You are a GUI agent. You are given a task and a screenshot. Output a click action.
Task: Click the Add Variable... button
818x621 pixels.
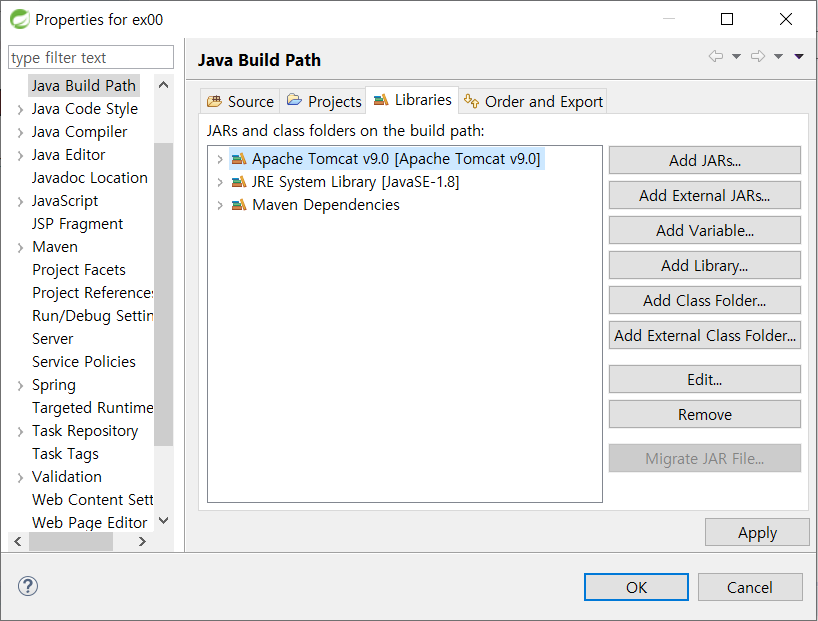[x=705, y=230]
